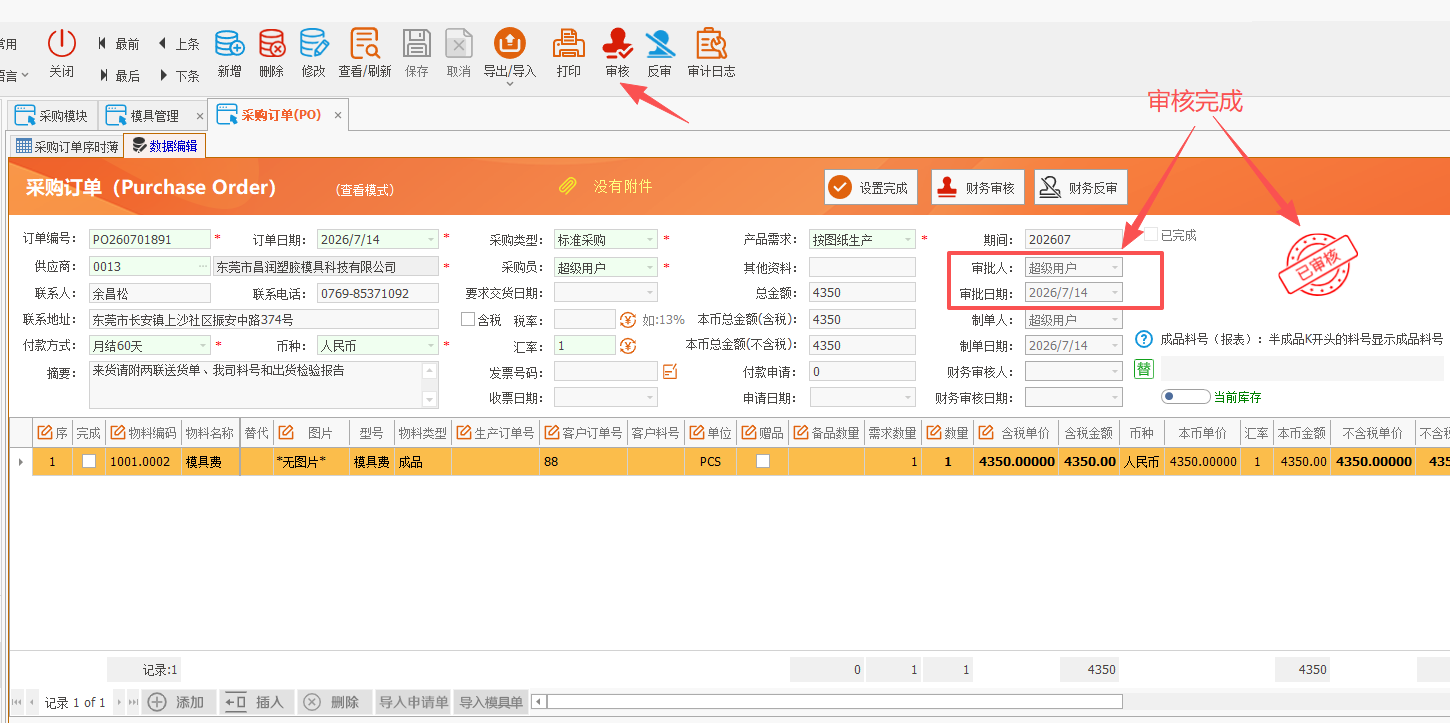Open the 币种 dropdown
The height and width of the screenshot is (723, 1450).
tap(431, 346)
